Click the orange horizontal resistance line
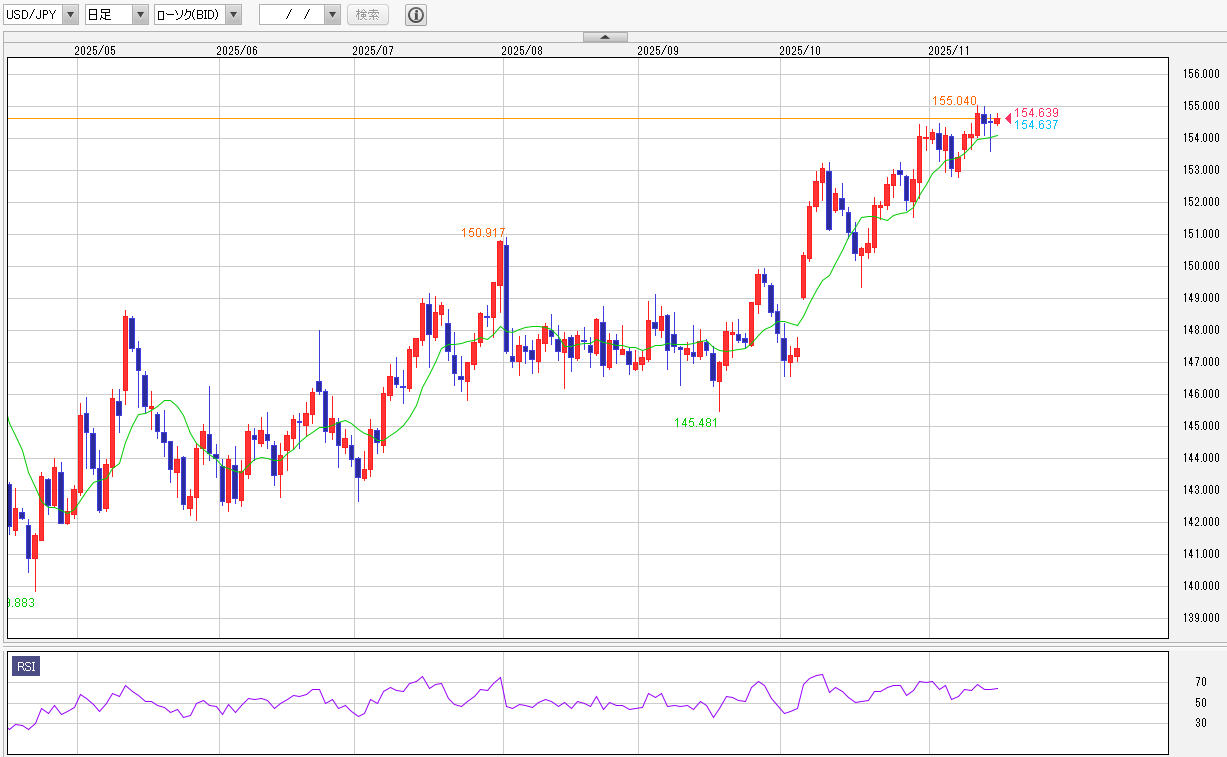The width and height of the screenshot is (1227, 757). tap(500, 119)
